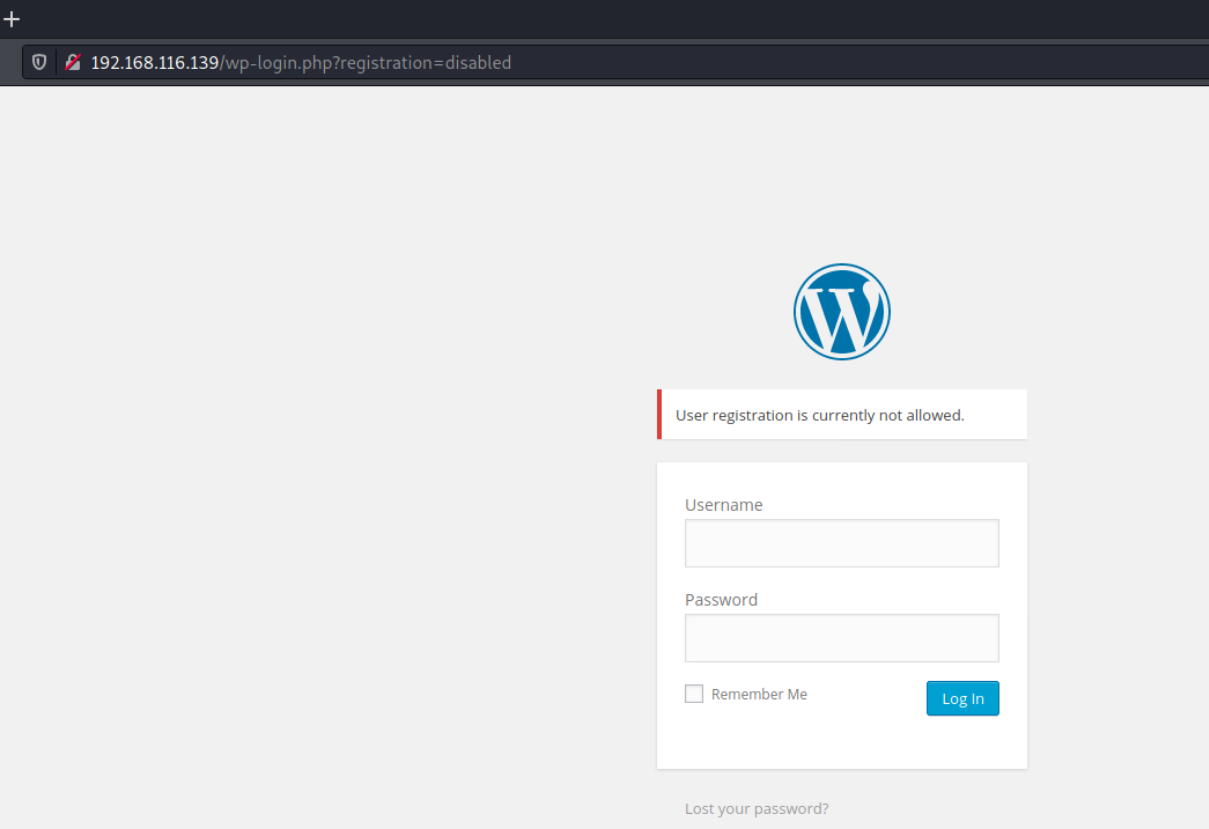The height and width of the screenshot is (829, 1209).
Task: Click the Username input field
Action: [842, 543]
